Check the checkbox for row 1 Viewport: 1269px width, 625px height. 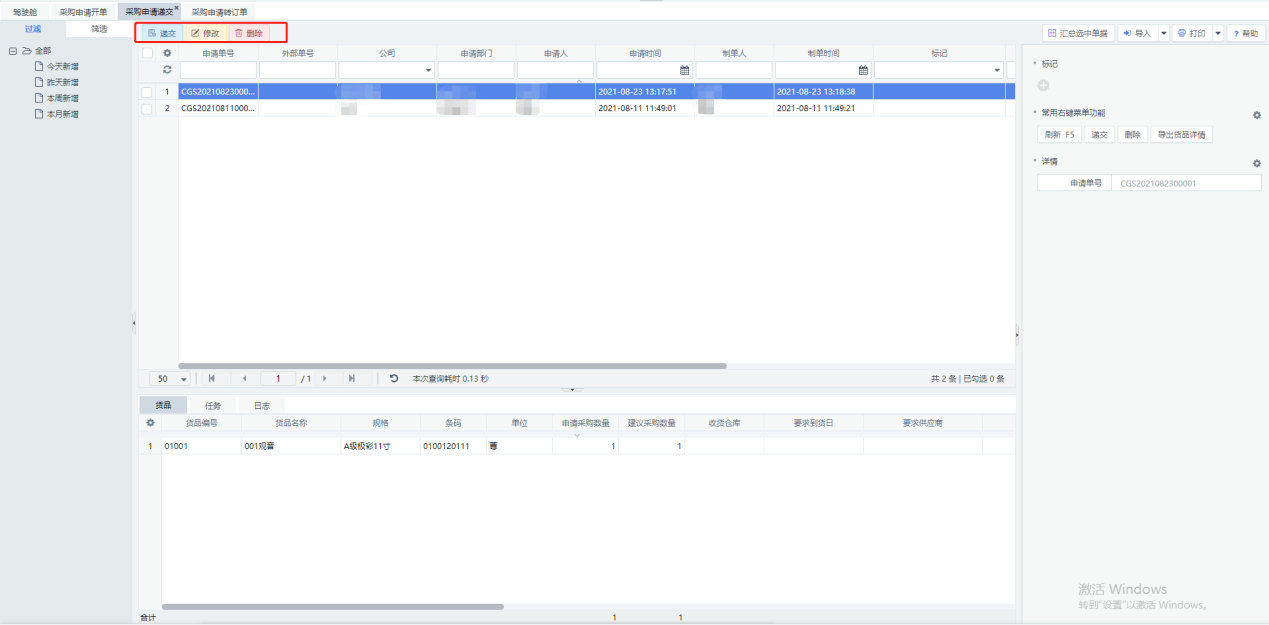point(147,92)
